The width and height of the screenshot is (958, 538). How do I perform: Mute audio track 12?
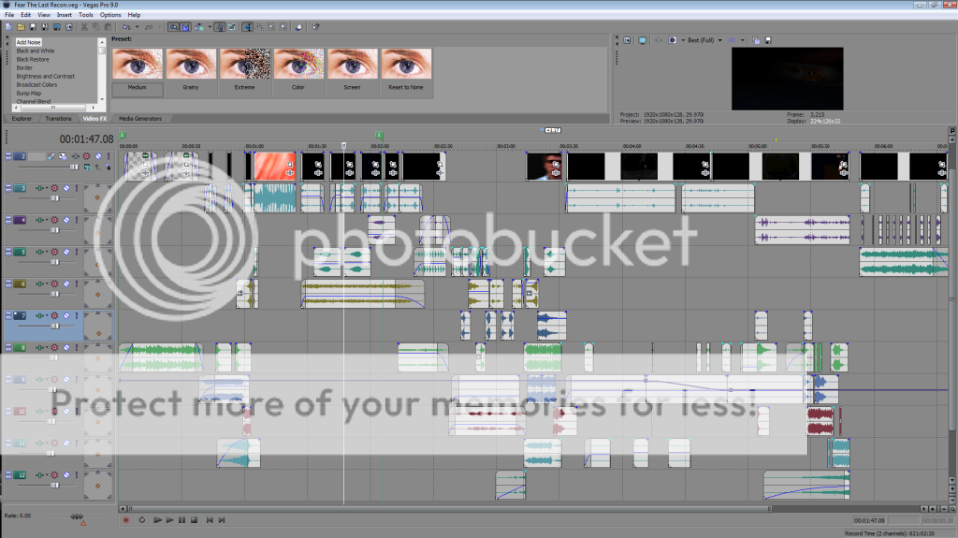(67, 475)
